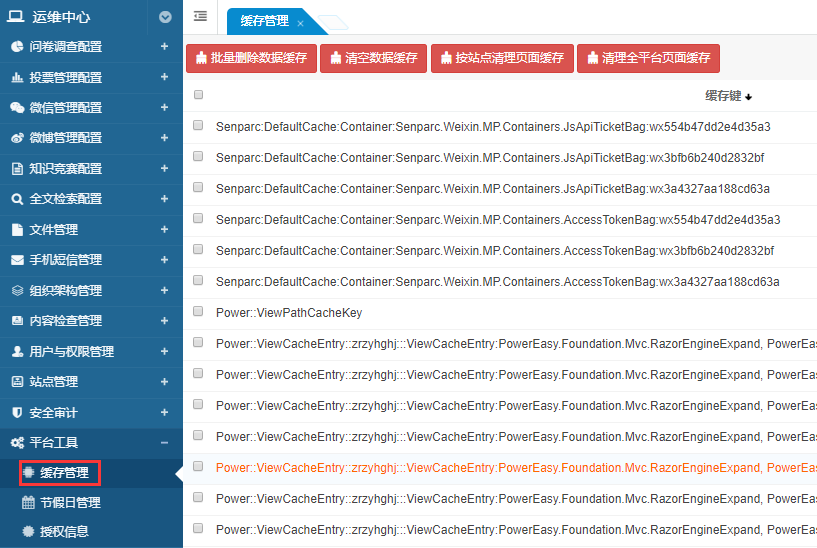
Task: Select checkbox for JsApiTicketBag wx554b47dd2e4d35a3 row
Action: point(198,126)
